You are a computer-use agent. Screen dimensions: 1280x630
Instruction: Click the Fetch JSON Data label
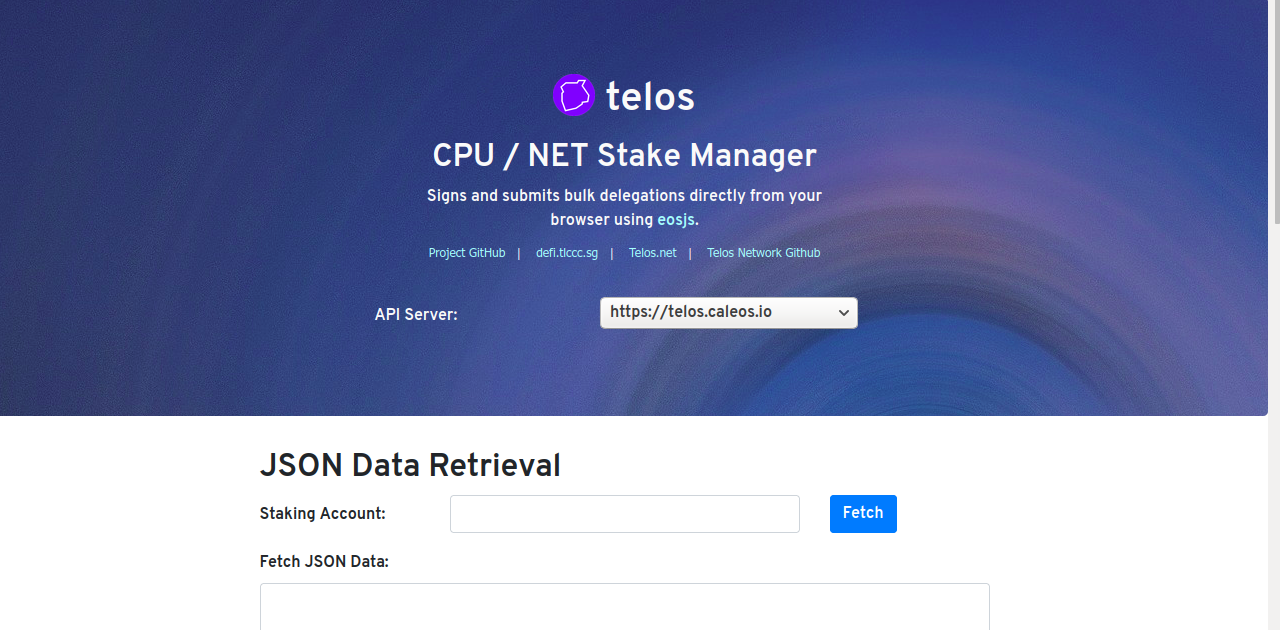coord(324,561)
